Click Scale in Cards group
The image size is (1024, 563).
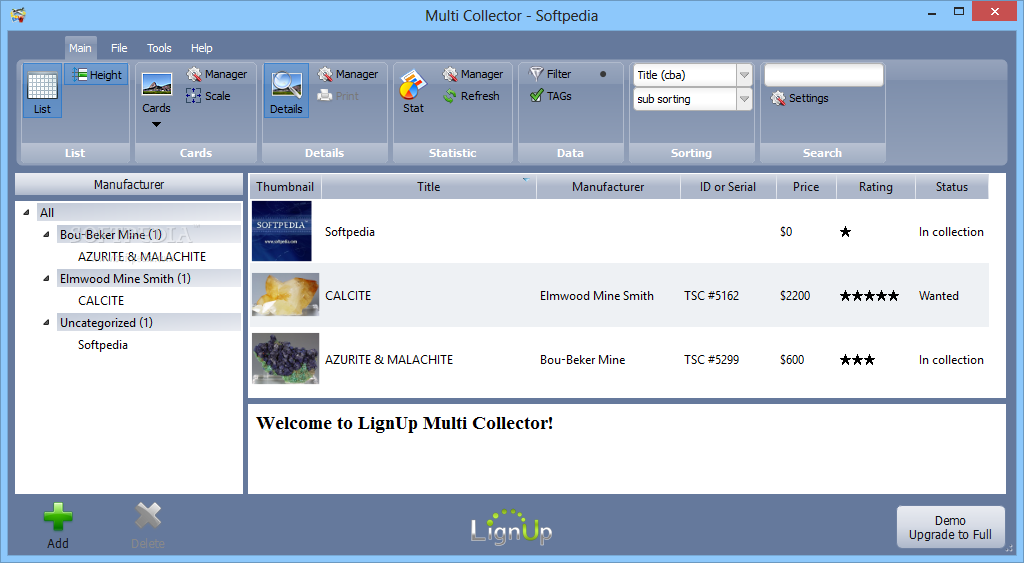[x=208, y=96]
